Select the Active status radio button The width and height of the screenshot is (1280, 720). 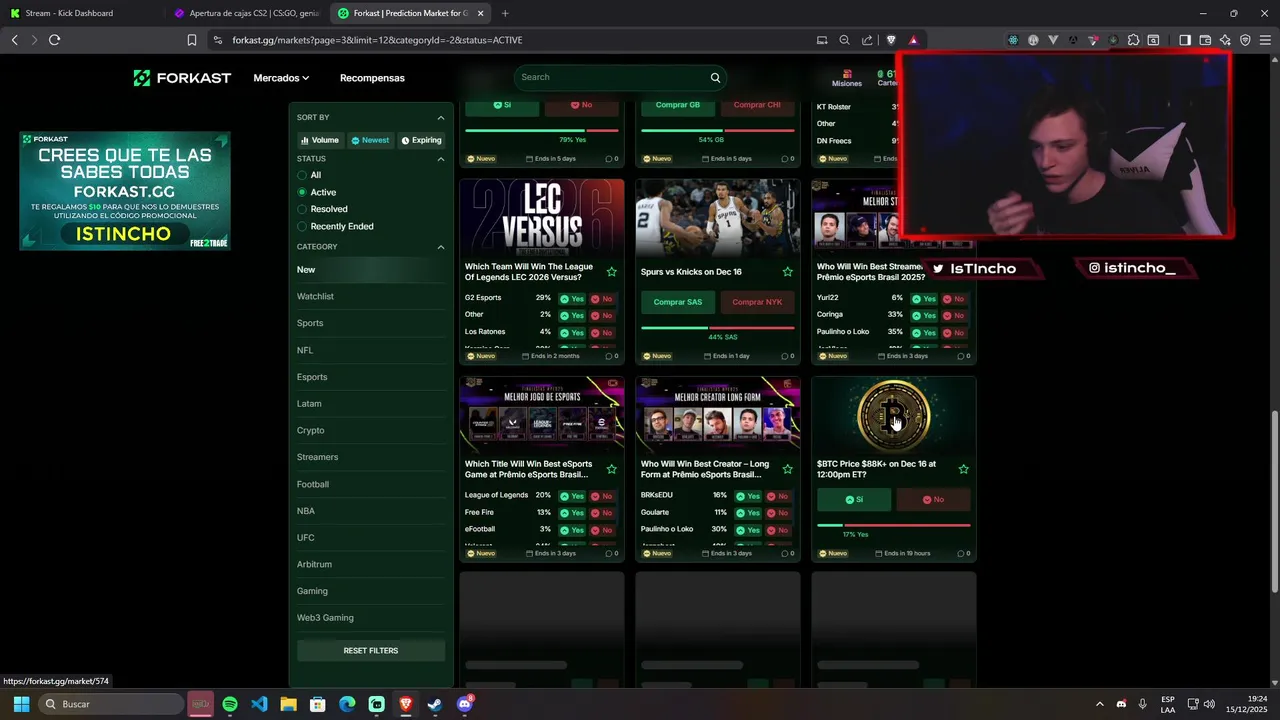pos(302,192)
